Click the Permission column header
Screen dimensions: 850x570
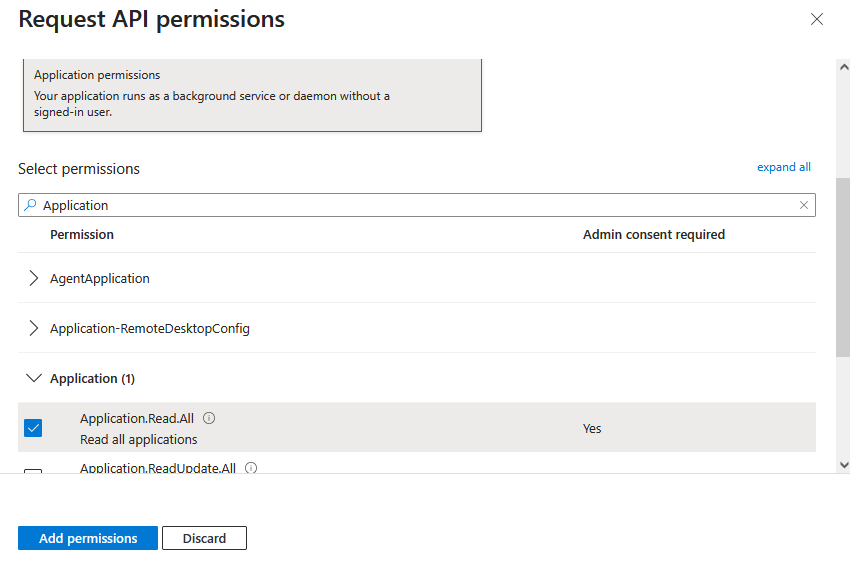(x=82, y=235)
